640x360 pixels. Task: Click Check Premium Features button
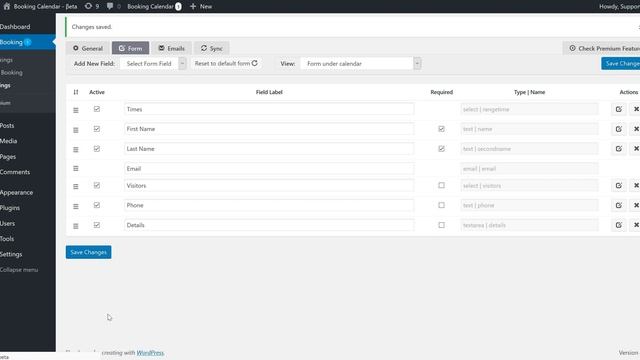602,48
